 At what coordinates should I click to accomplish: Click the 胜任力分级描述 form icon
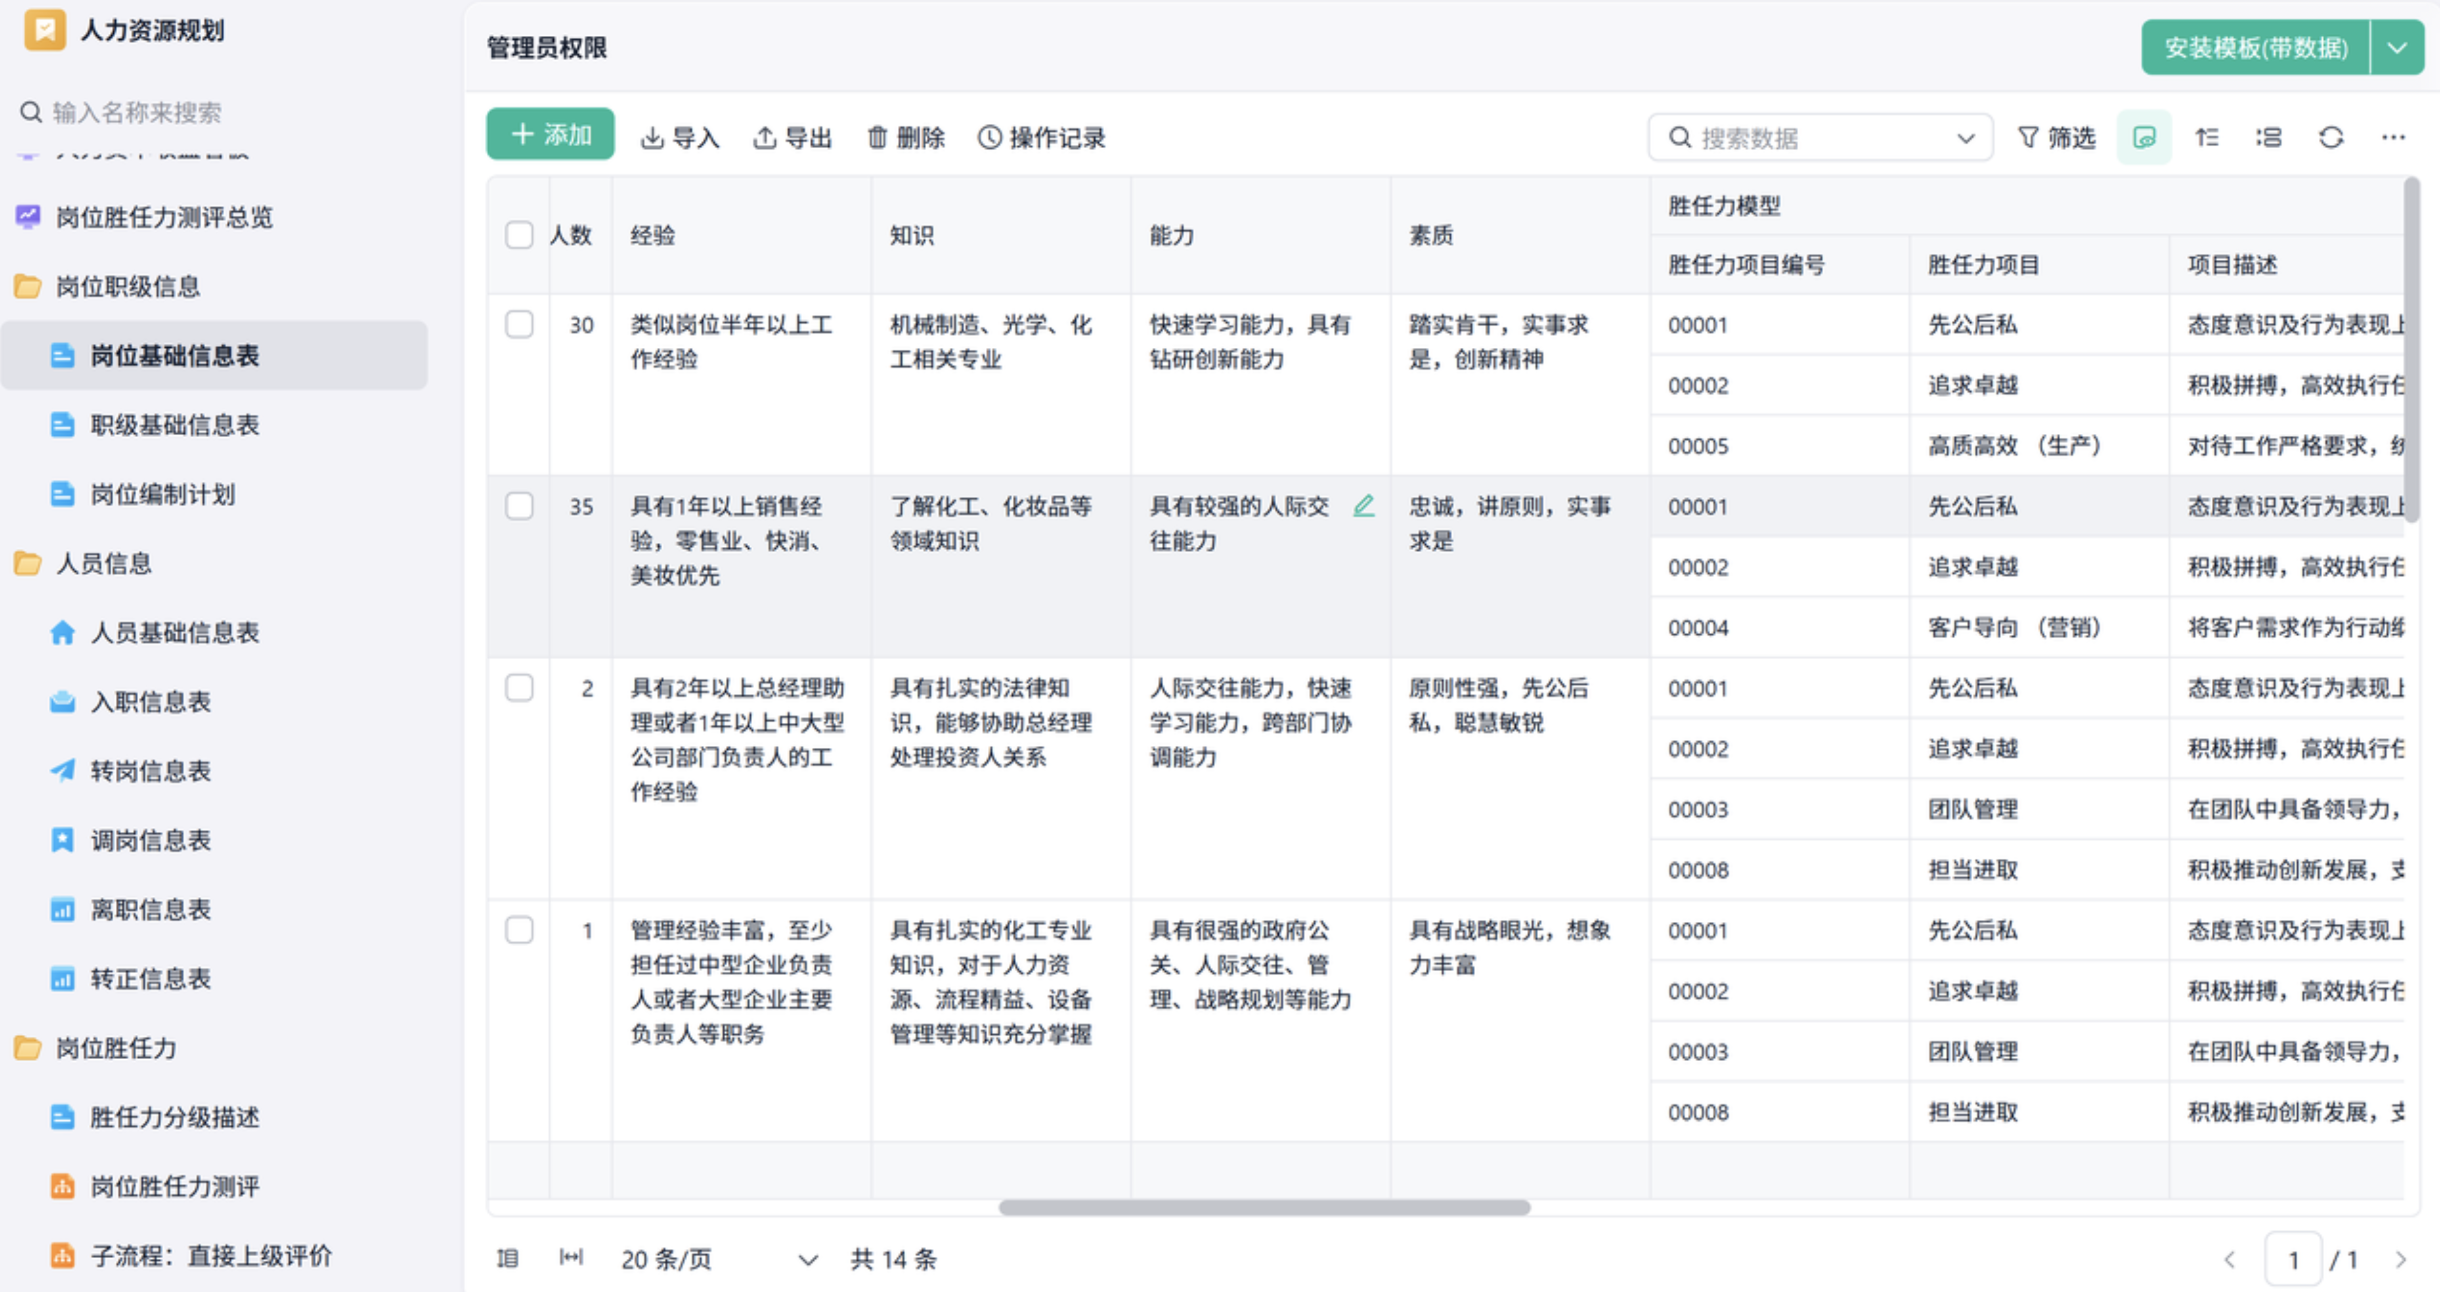coord(62,1117)
